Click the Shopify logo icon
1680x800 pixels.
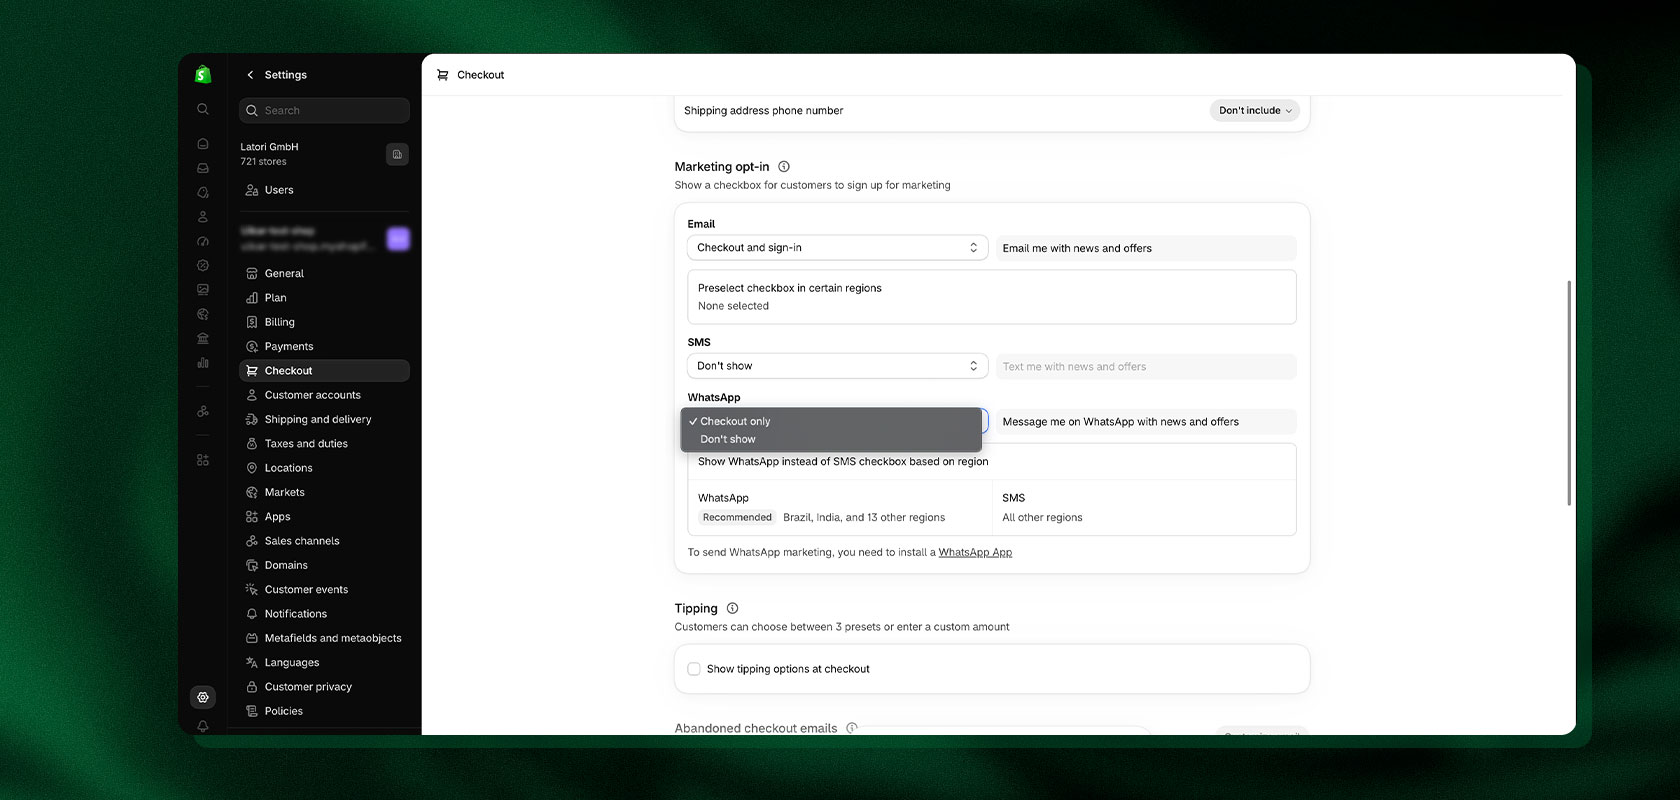(203, 74)
